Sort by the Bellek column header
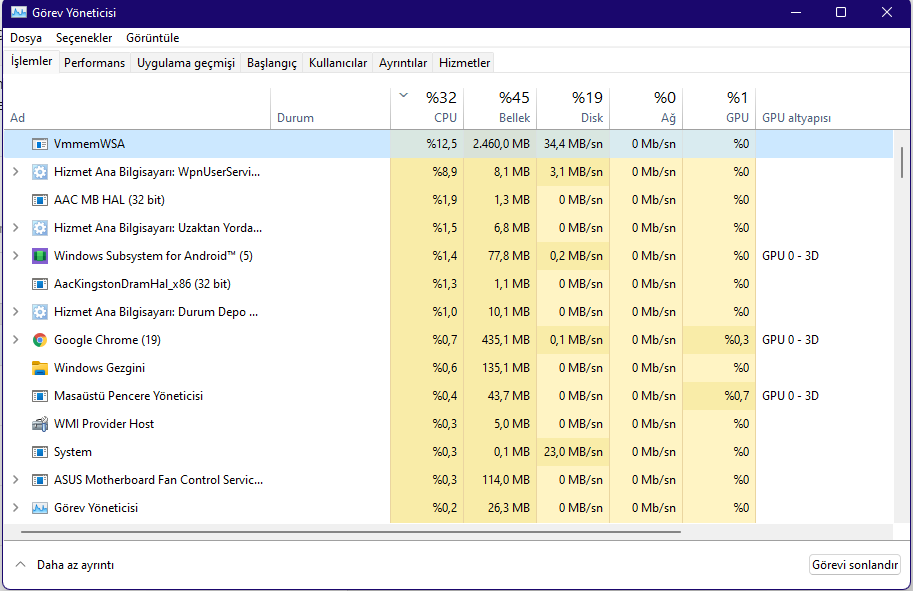 pos(500,108)
